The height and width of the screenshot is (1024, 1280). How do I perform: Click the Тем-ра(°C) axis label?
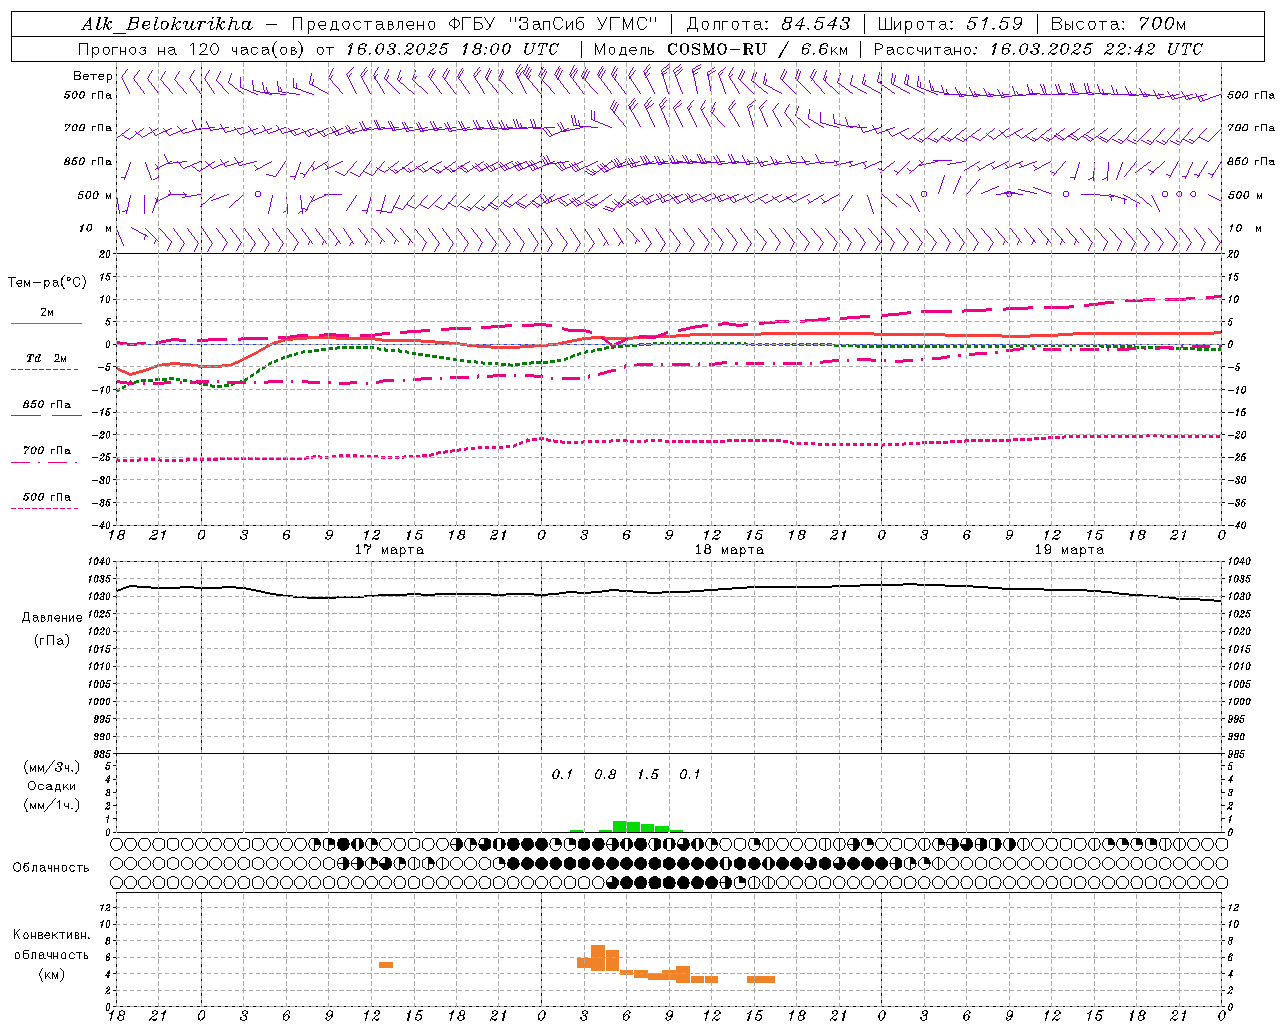[47, 282]
